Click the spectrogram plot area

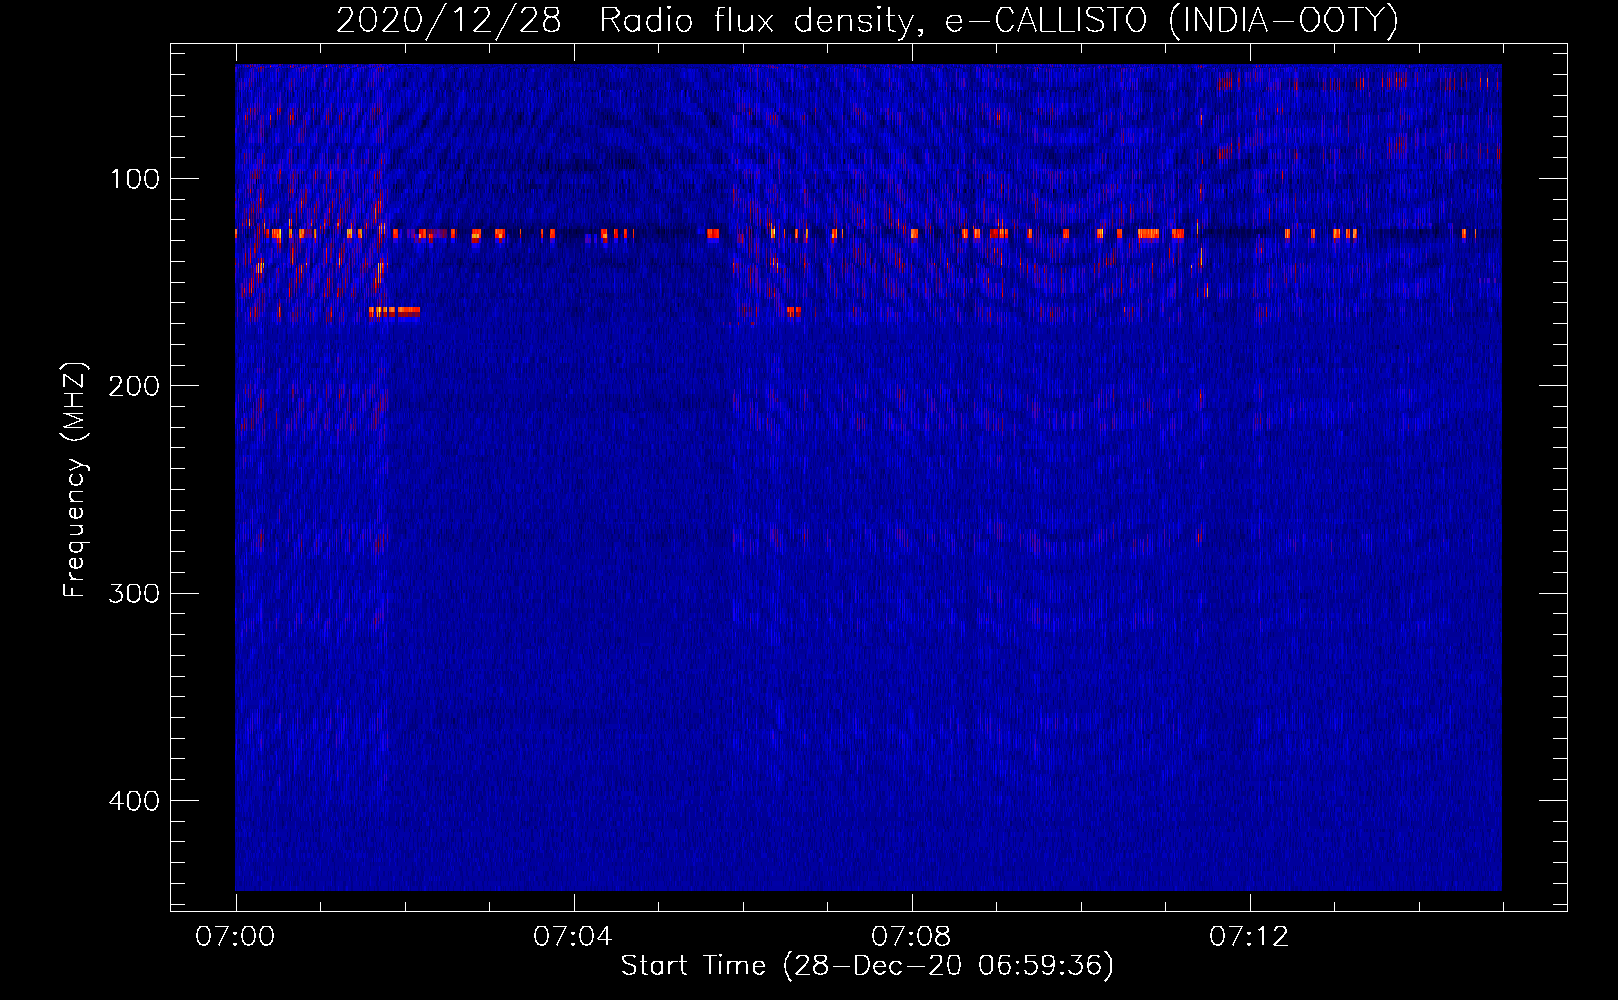tap(868, 477)
